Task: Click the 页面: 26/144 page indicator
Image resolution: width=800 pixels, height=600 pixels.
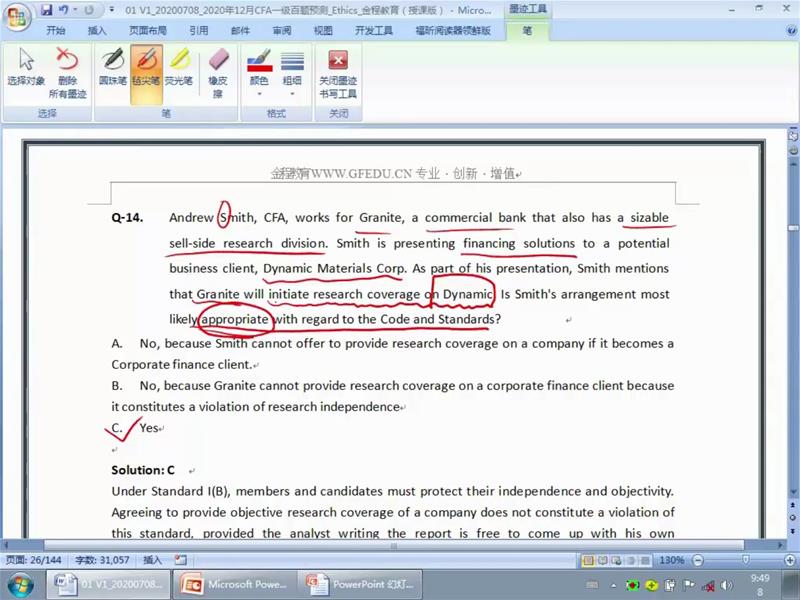Action: pos(33,561)
